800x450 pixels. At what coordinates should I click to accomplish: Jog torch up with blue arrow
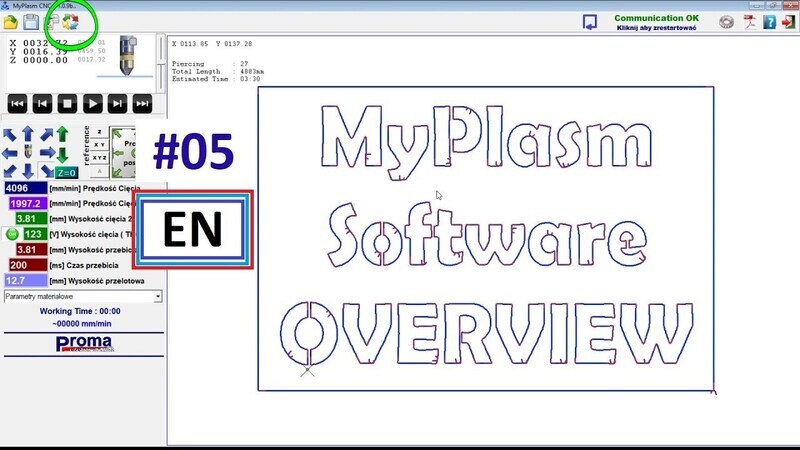pyautogui.click(x=28, y=134)
